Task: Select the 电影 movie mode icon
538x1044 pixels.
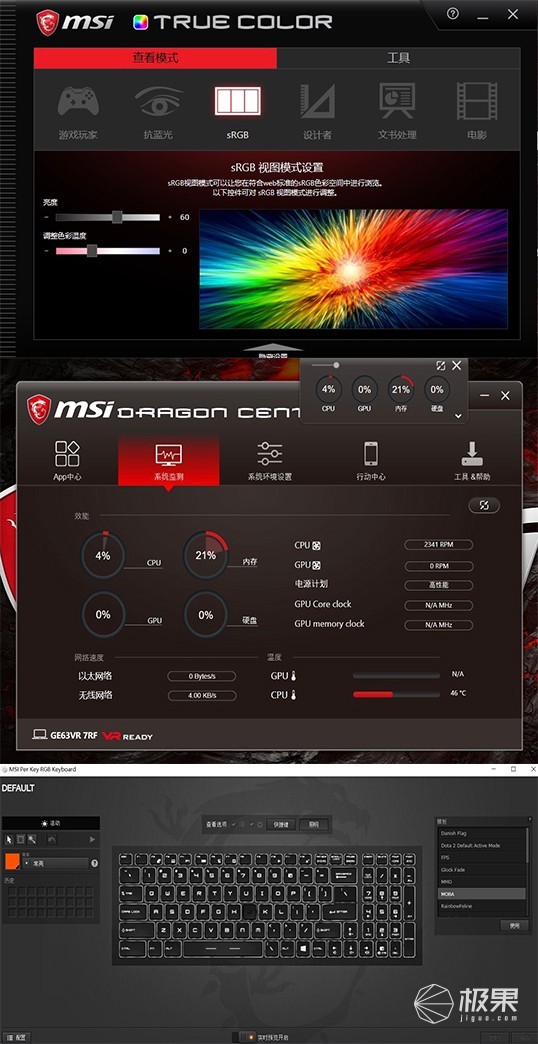Action: (477, 101)
